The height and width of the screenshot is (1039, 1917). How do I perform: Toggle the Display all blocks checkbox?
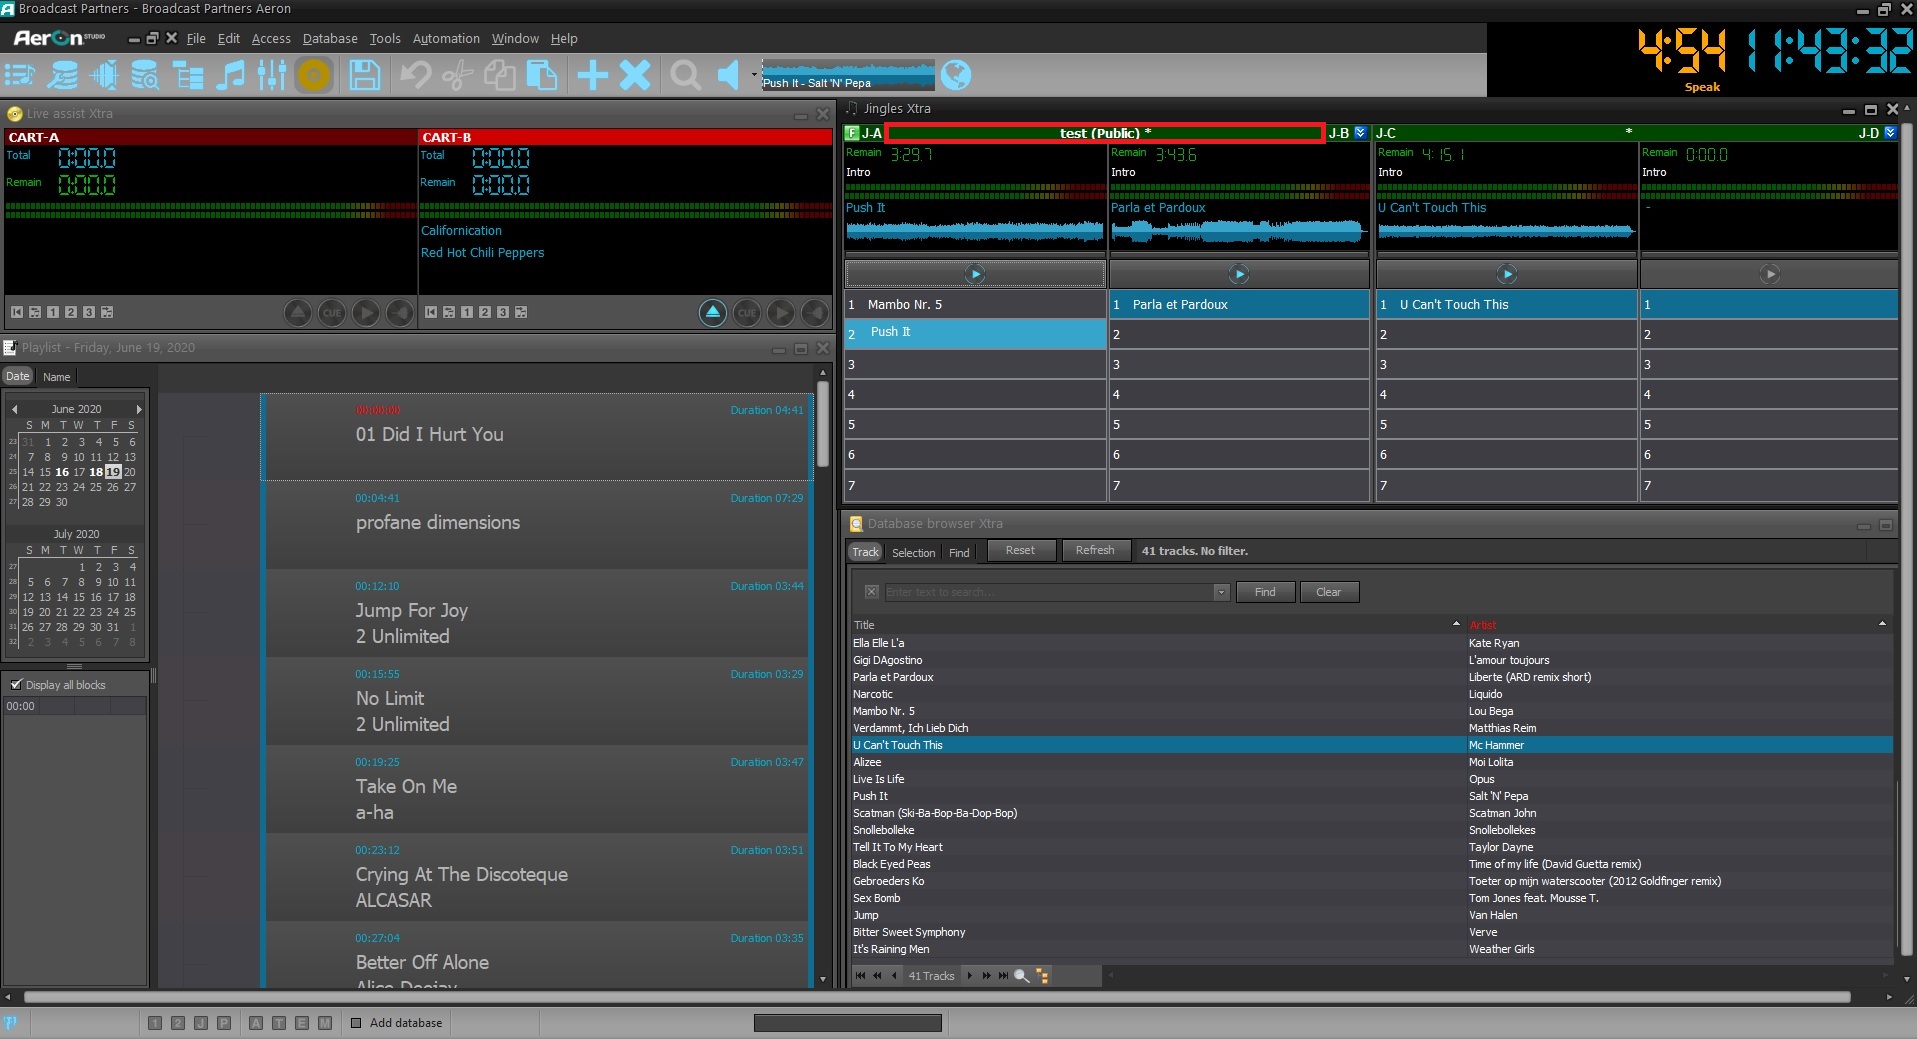pos(16,685)
